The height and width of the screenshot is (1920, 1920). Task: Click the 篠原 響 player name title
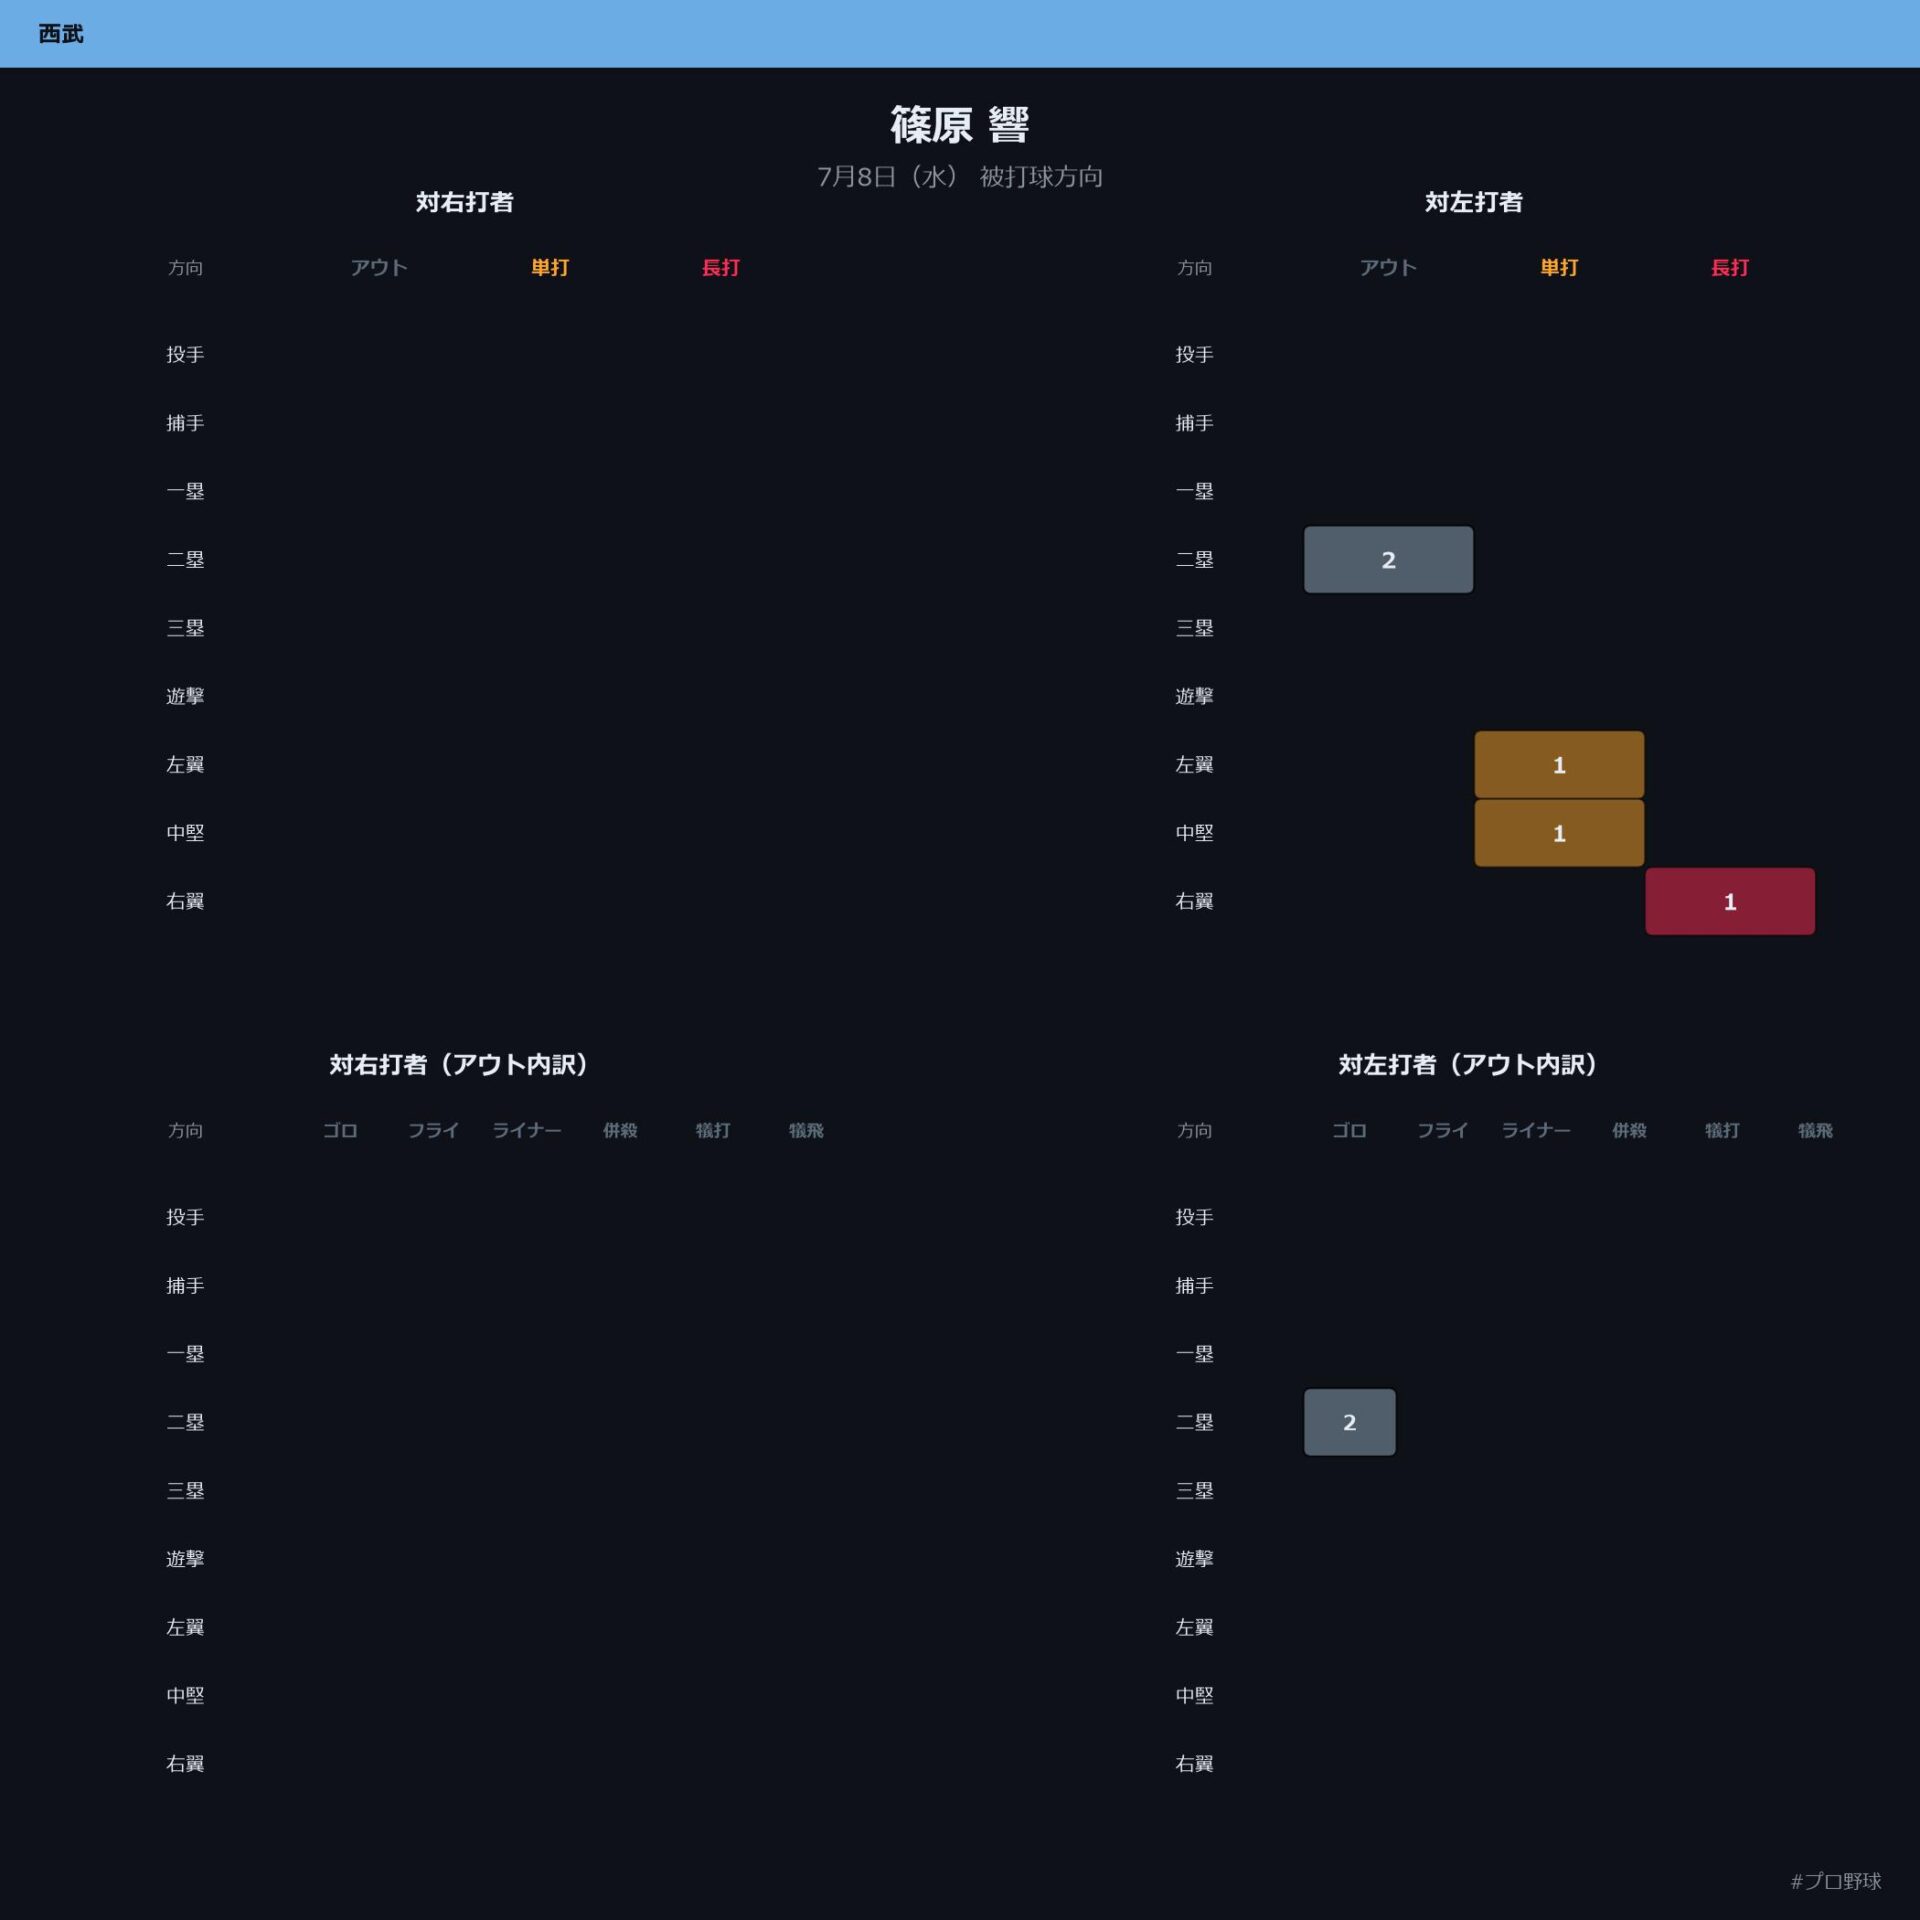960,125
